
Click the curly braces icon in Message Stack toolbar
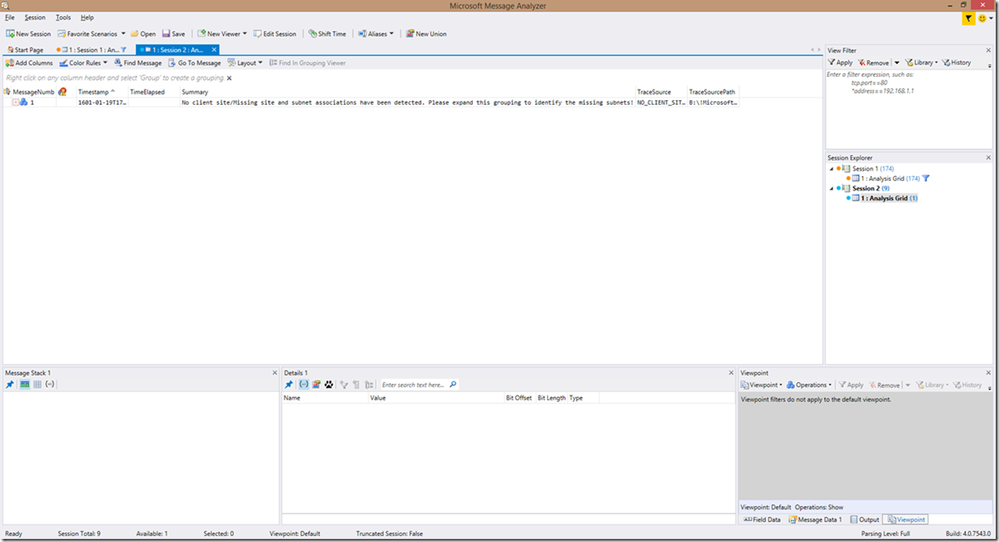pos(50,385)
